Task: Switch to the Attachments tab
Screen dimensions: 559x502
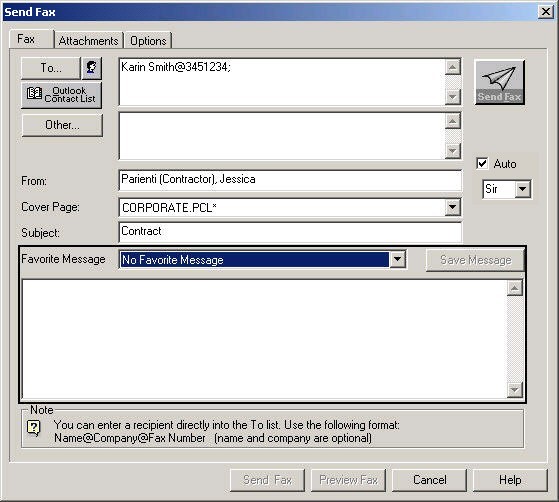Action: tap(88, 41)
